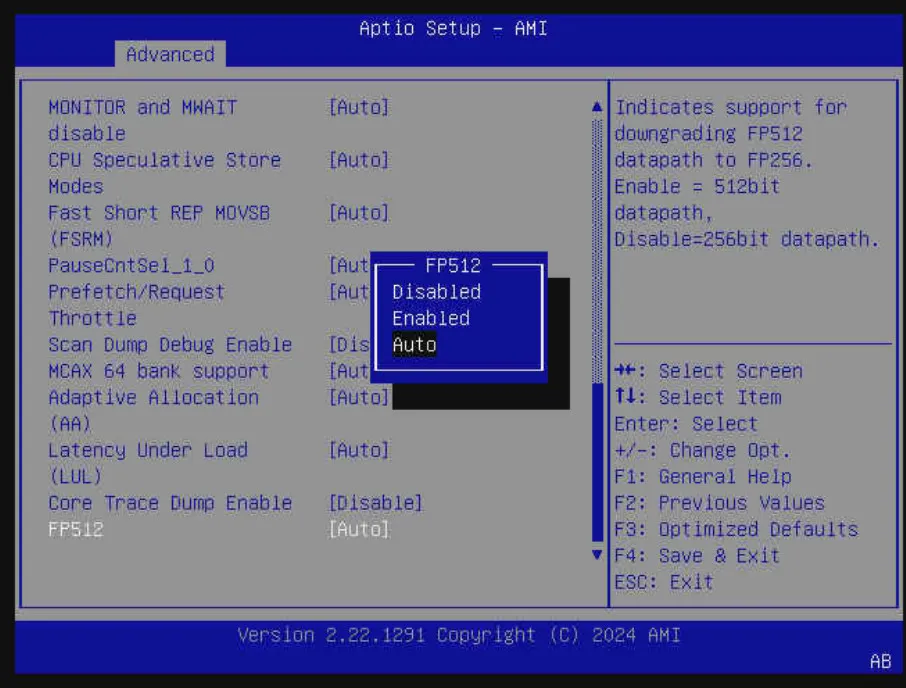
Task: Open Fast Short REP MOVSB value
Action: coord(358,213)
